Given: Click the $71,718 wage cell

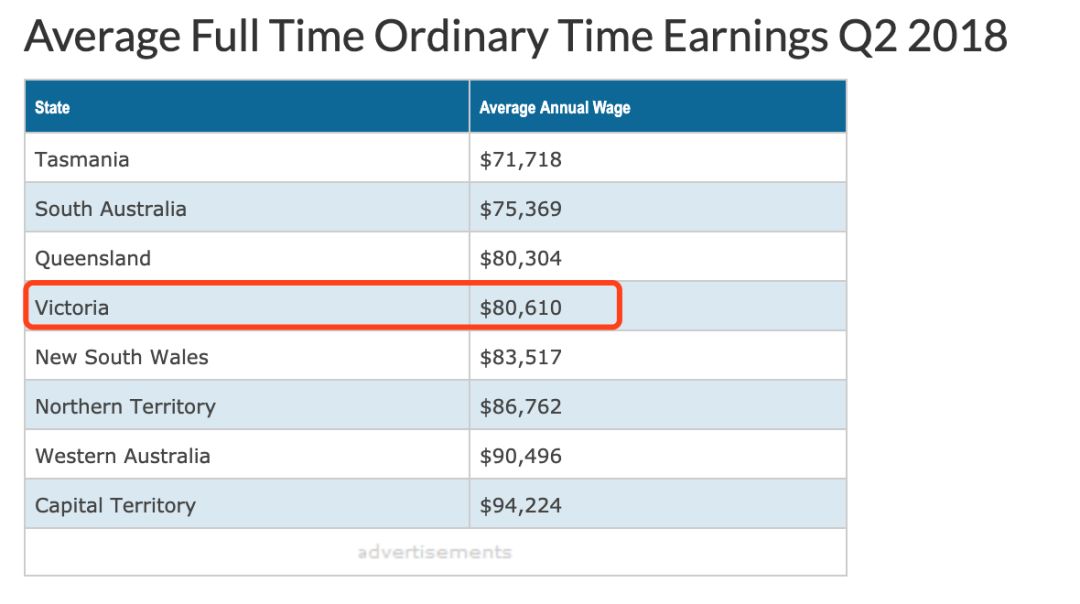Looking at the screenshot, I should pyautogui.click(x=658, y=158).
